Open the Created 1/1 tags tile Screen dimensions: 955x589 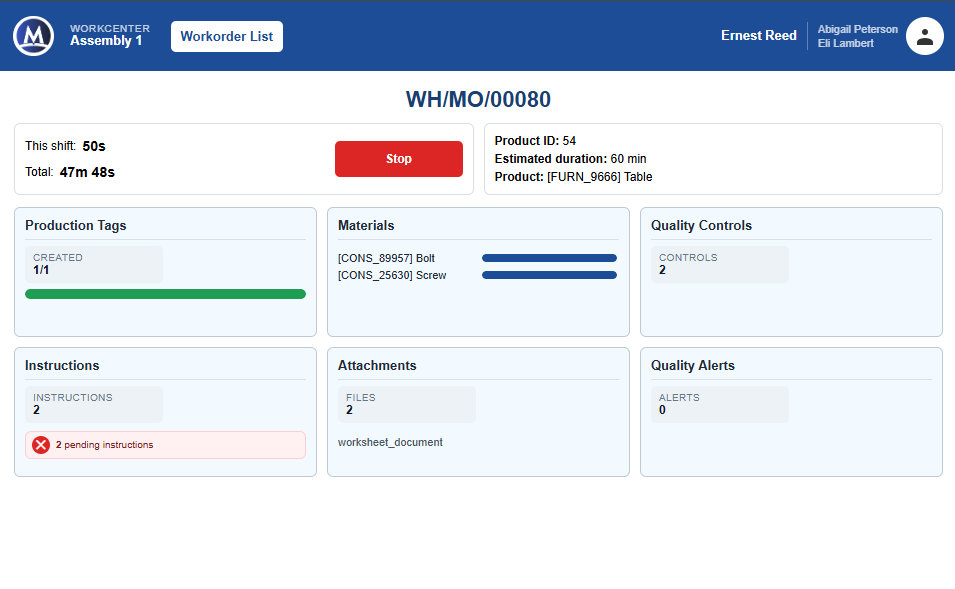(94, 264)
